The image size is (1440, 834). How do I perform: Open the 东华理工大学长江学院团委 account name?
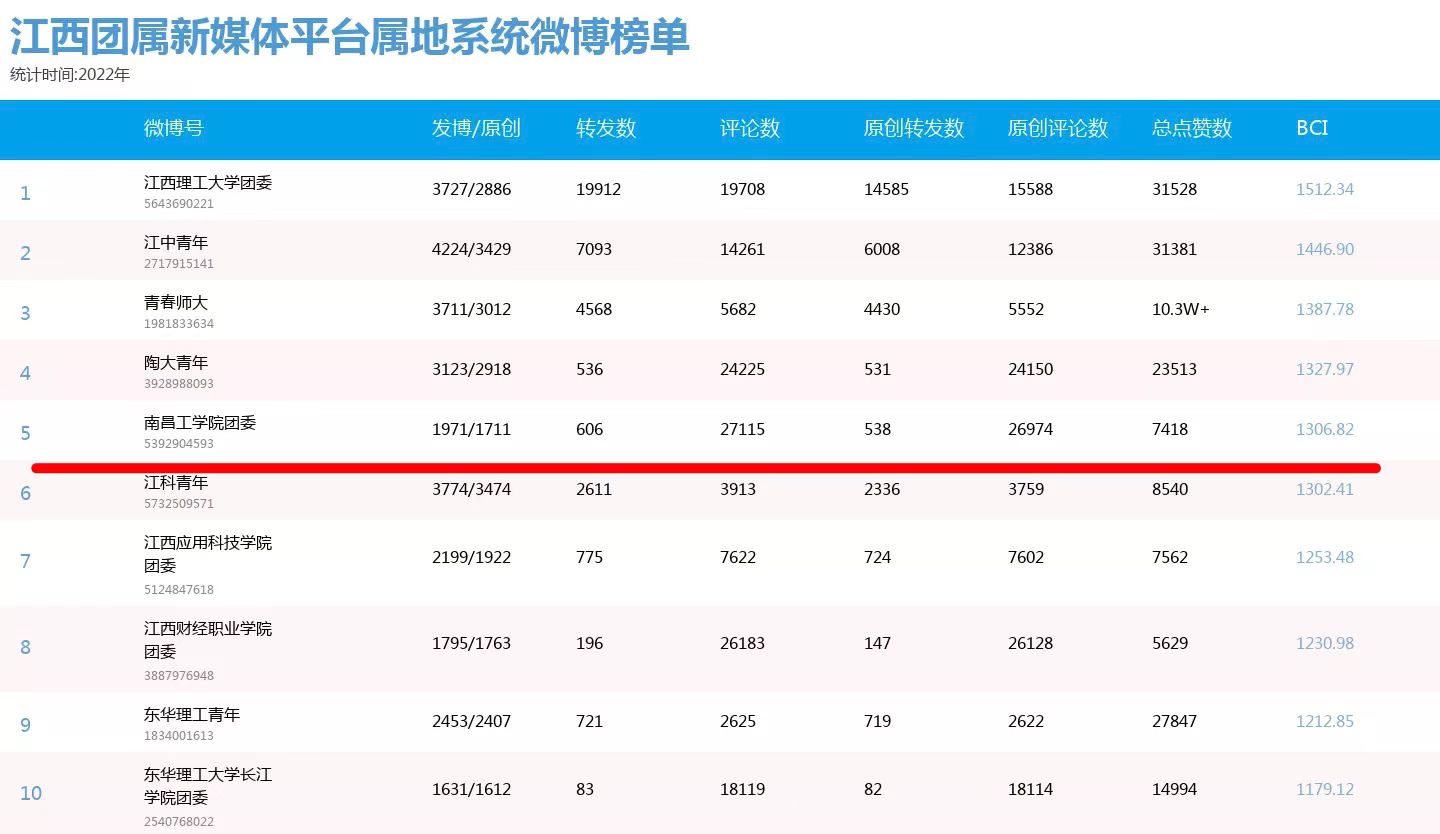(x=208, y=786)
